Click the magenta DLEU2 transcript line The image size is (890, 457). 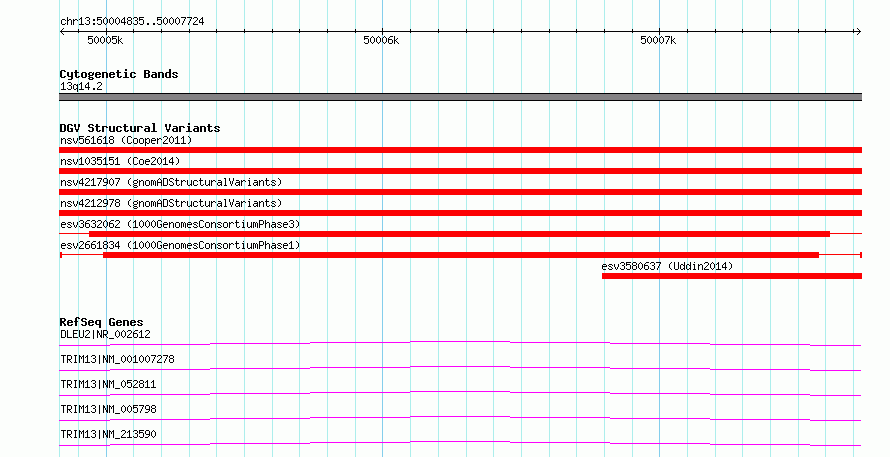tap(460, 343)
